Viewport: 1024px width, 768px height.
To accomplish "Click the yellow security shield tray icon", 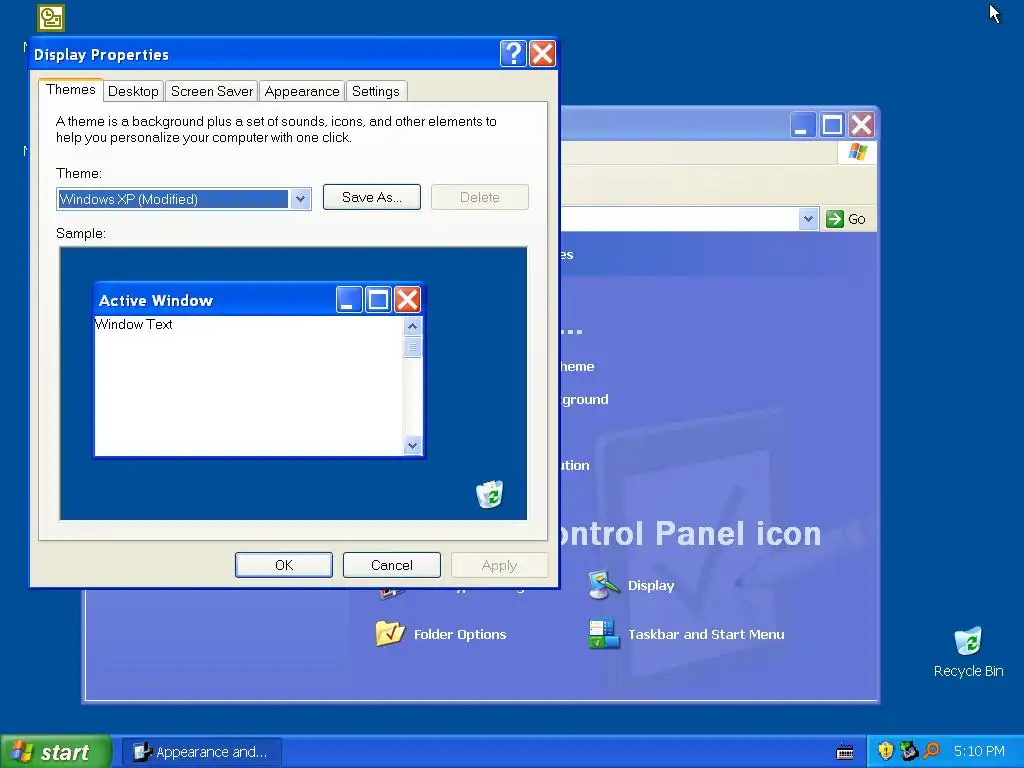I will coord(886,751).
